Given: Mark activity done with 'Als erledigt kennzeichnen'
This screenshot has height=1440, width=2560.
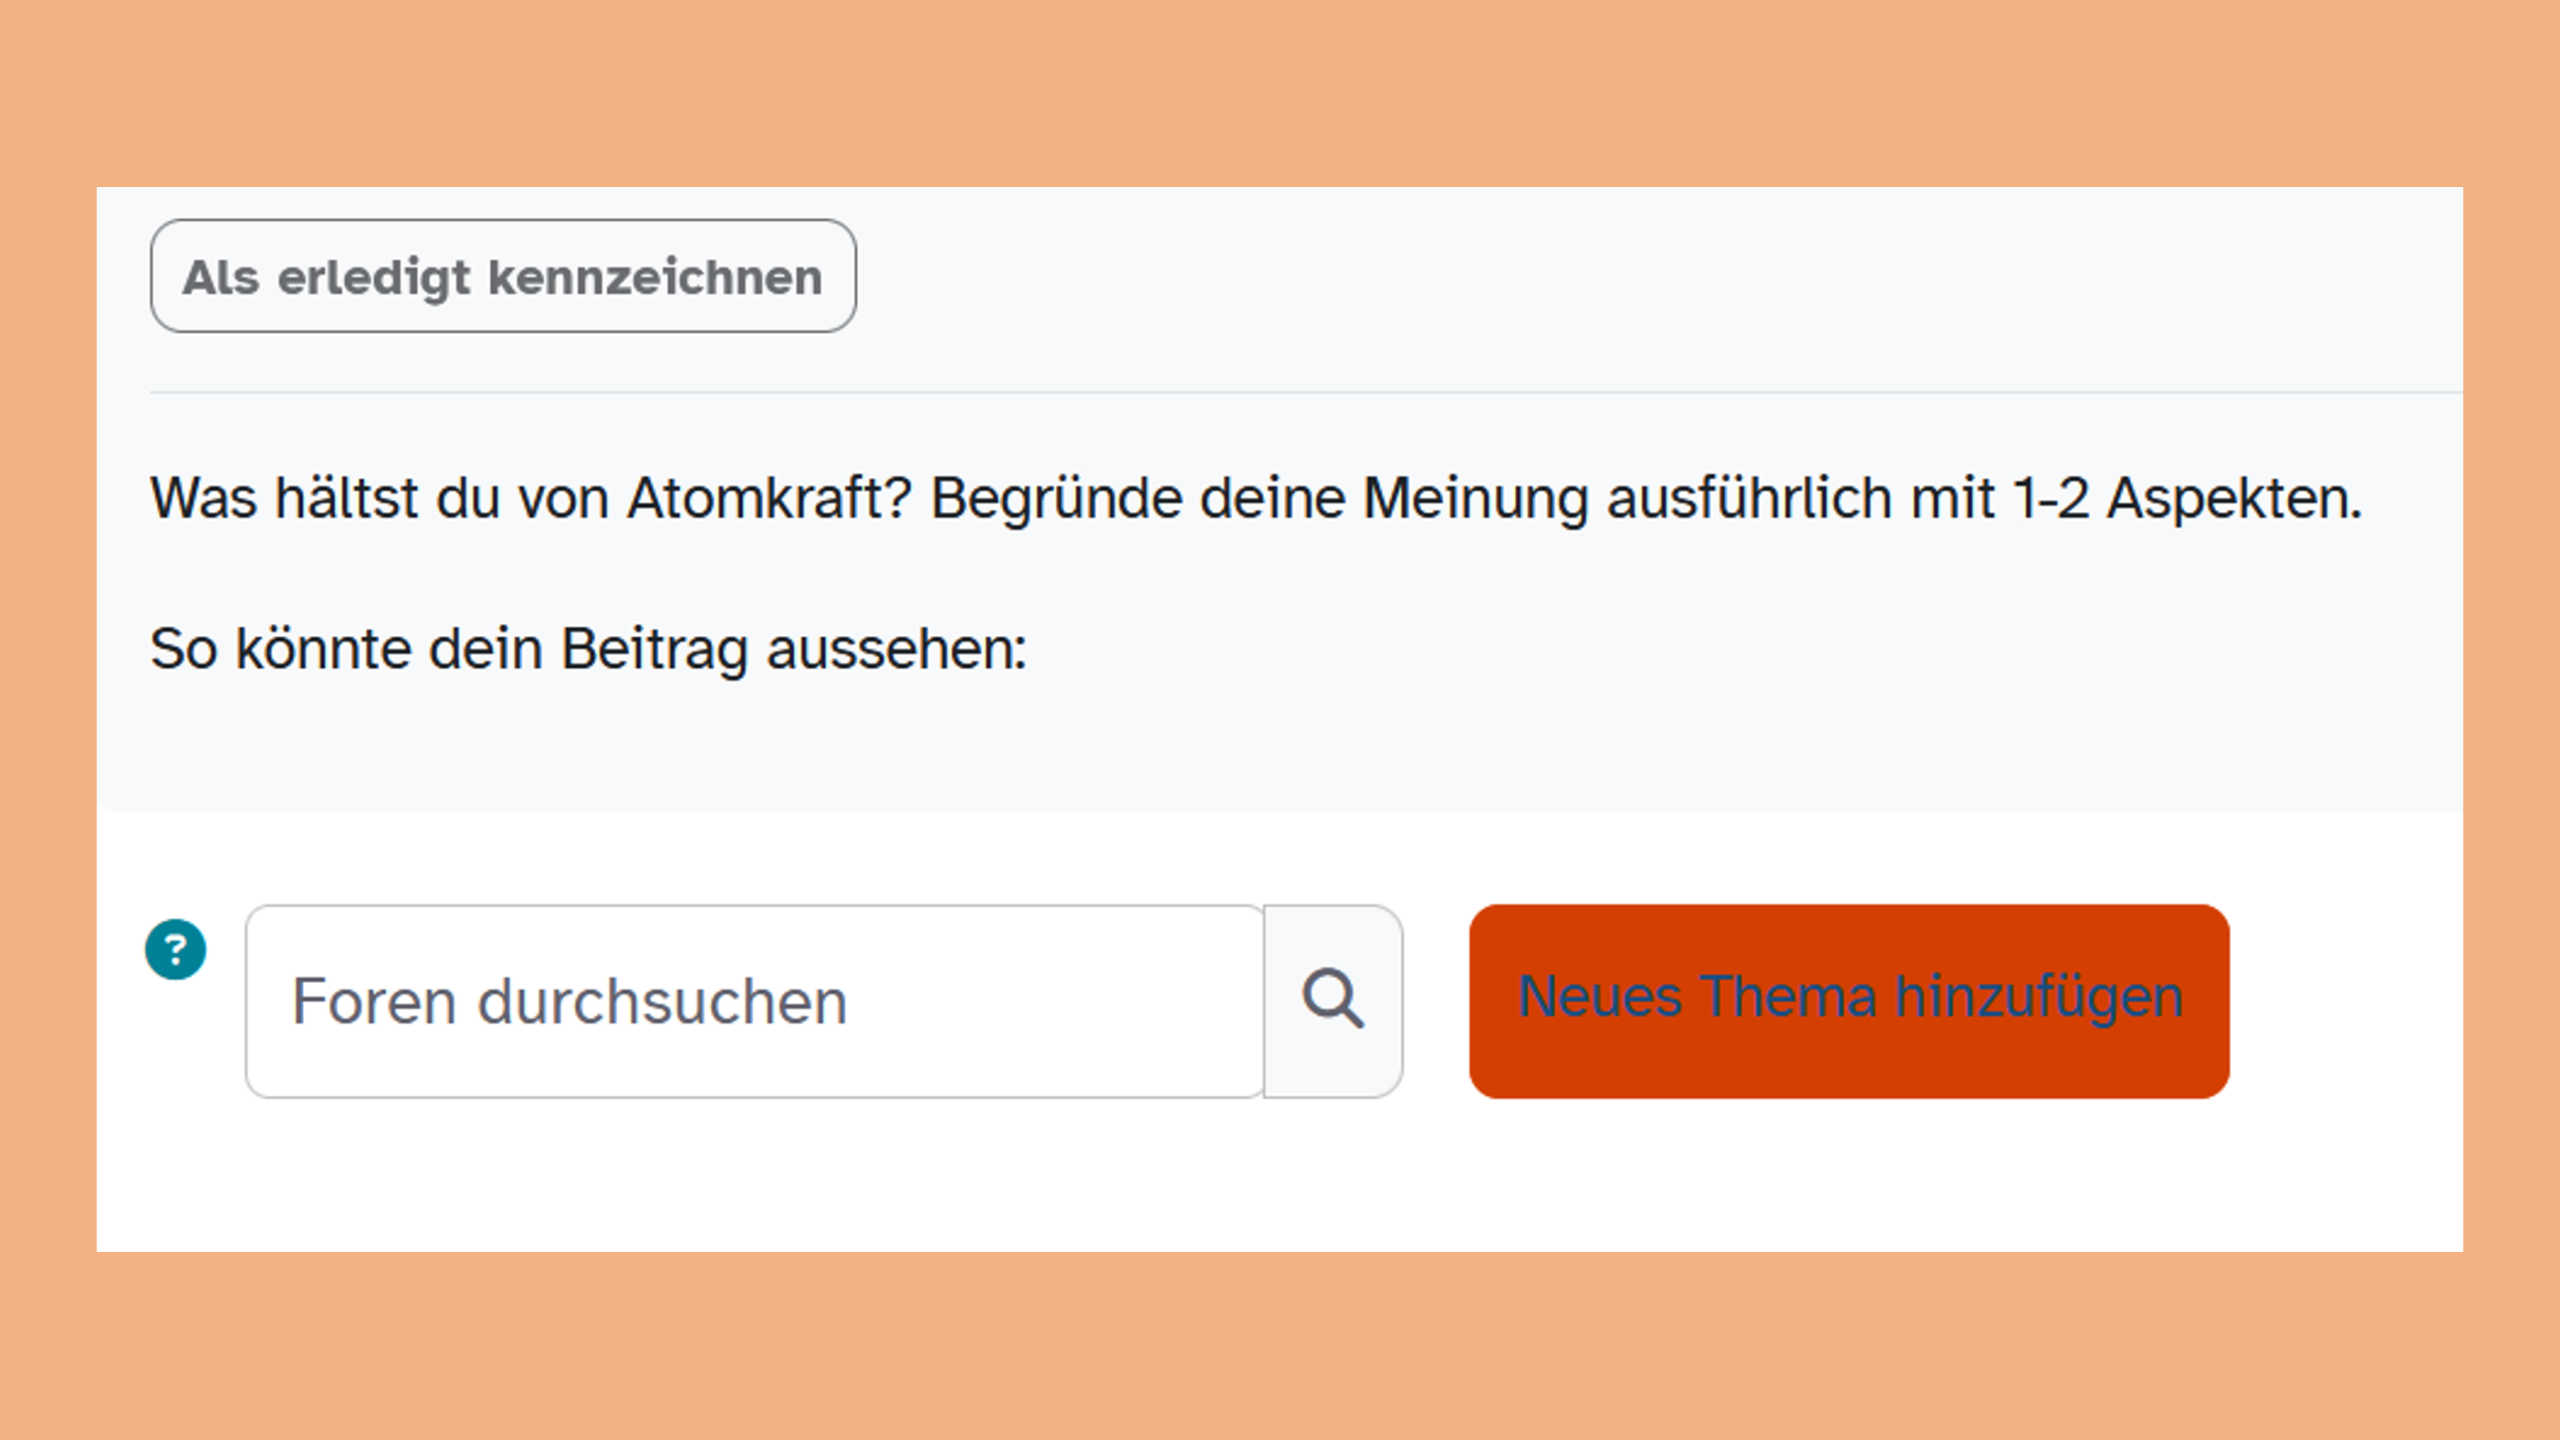Looking at the screenshot, I should tap(503, 277).
